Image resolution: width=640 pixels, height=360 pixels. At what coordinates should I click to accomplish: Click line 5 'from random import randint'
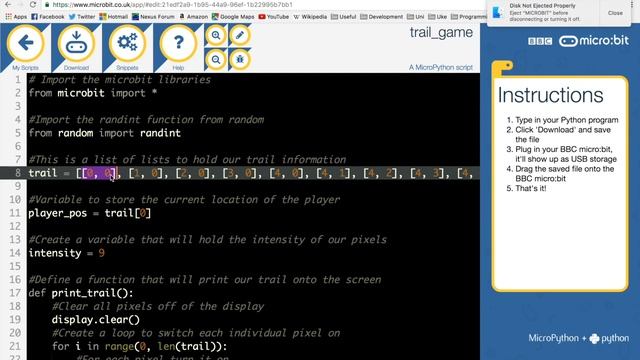click(x=104, y=133)
